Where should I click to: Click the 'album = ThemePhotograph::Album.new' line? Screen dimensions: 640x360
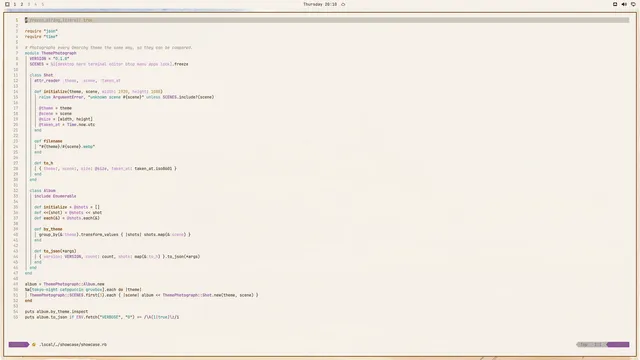tap(64, 284)
